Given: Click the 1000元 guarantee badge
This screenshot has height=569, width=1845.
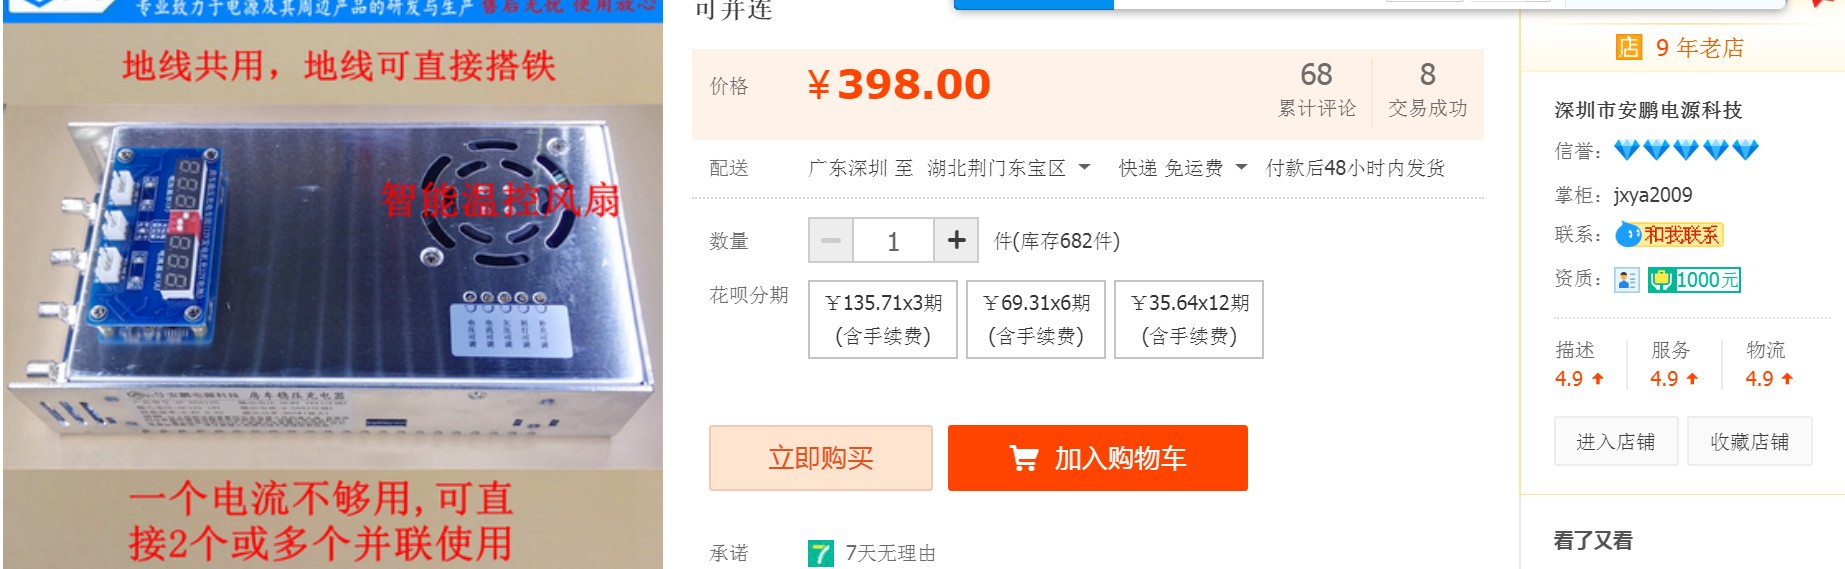Looking at the screenshot, I should tap(1694, 280).
